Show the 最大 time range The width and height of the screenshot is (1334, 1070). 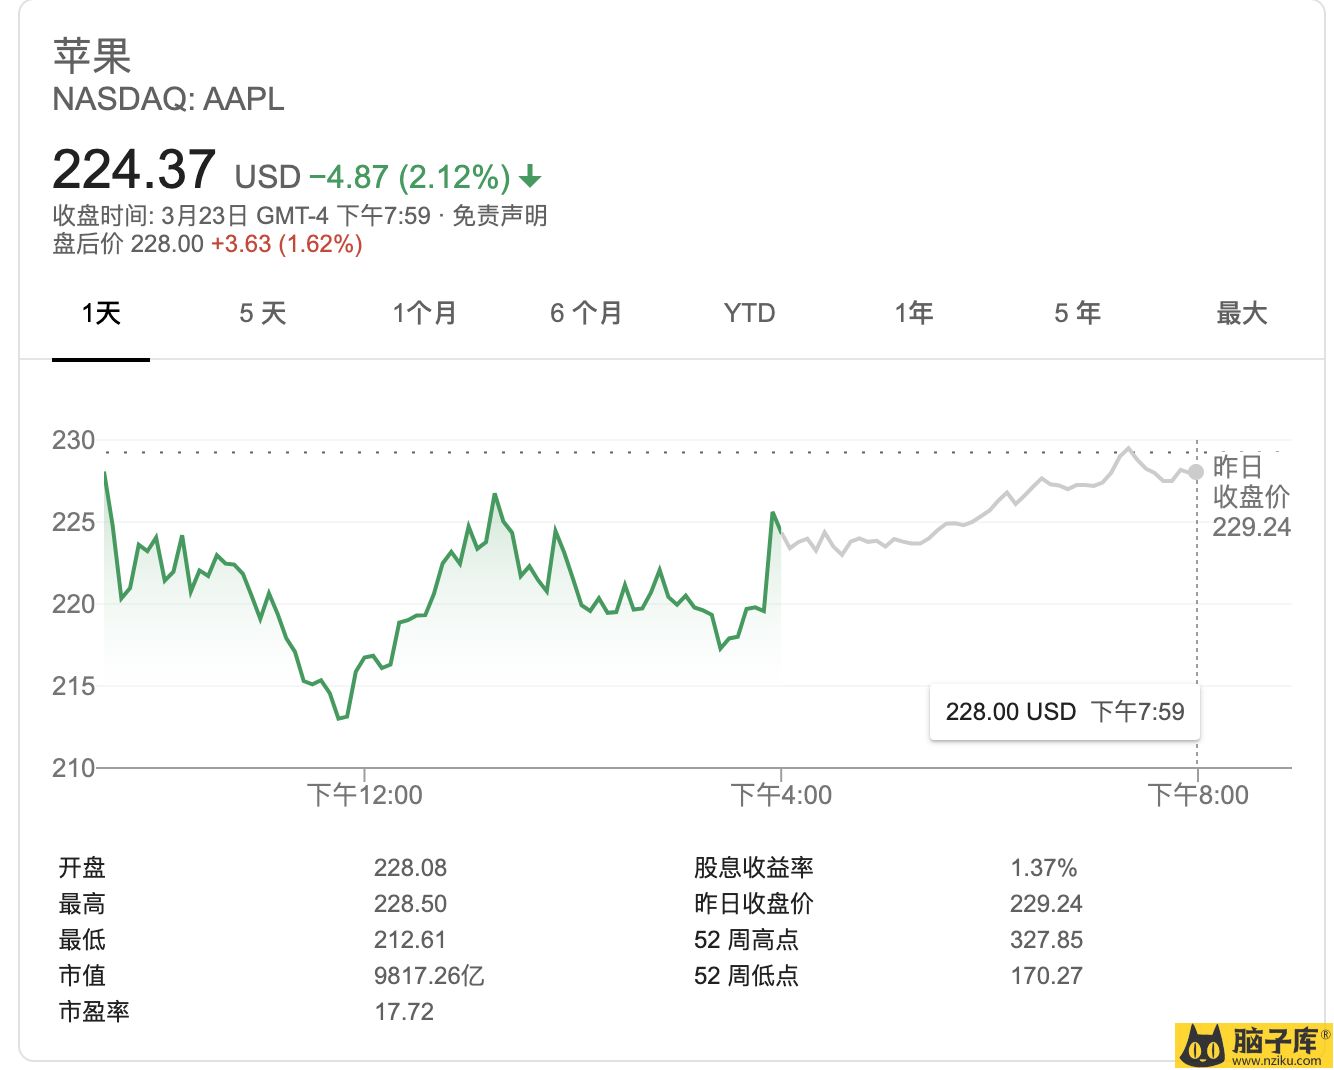[1241, 314]
